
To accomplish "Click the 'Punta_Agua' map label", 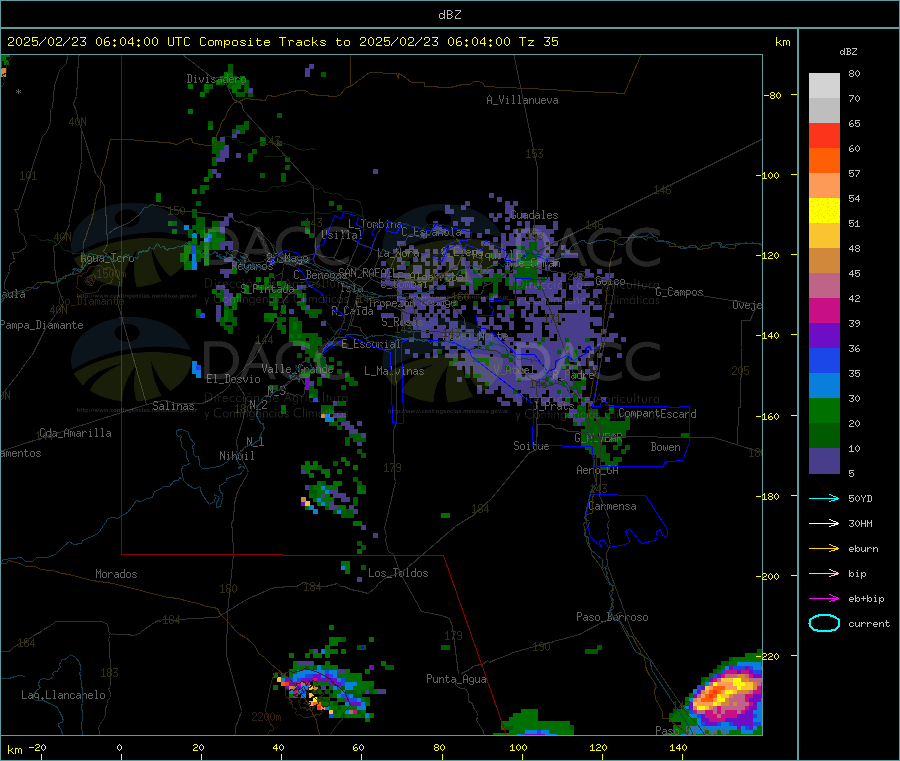I will point(456,679).
